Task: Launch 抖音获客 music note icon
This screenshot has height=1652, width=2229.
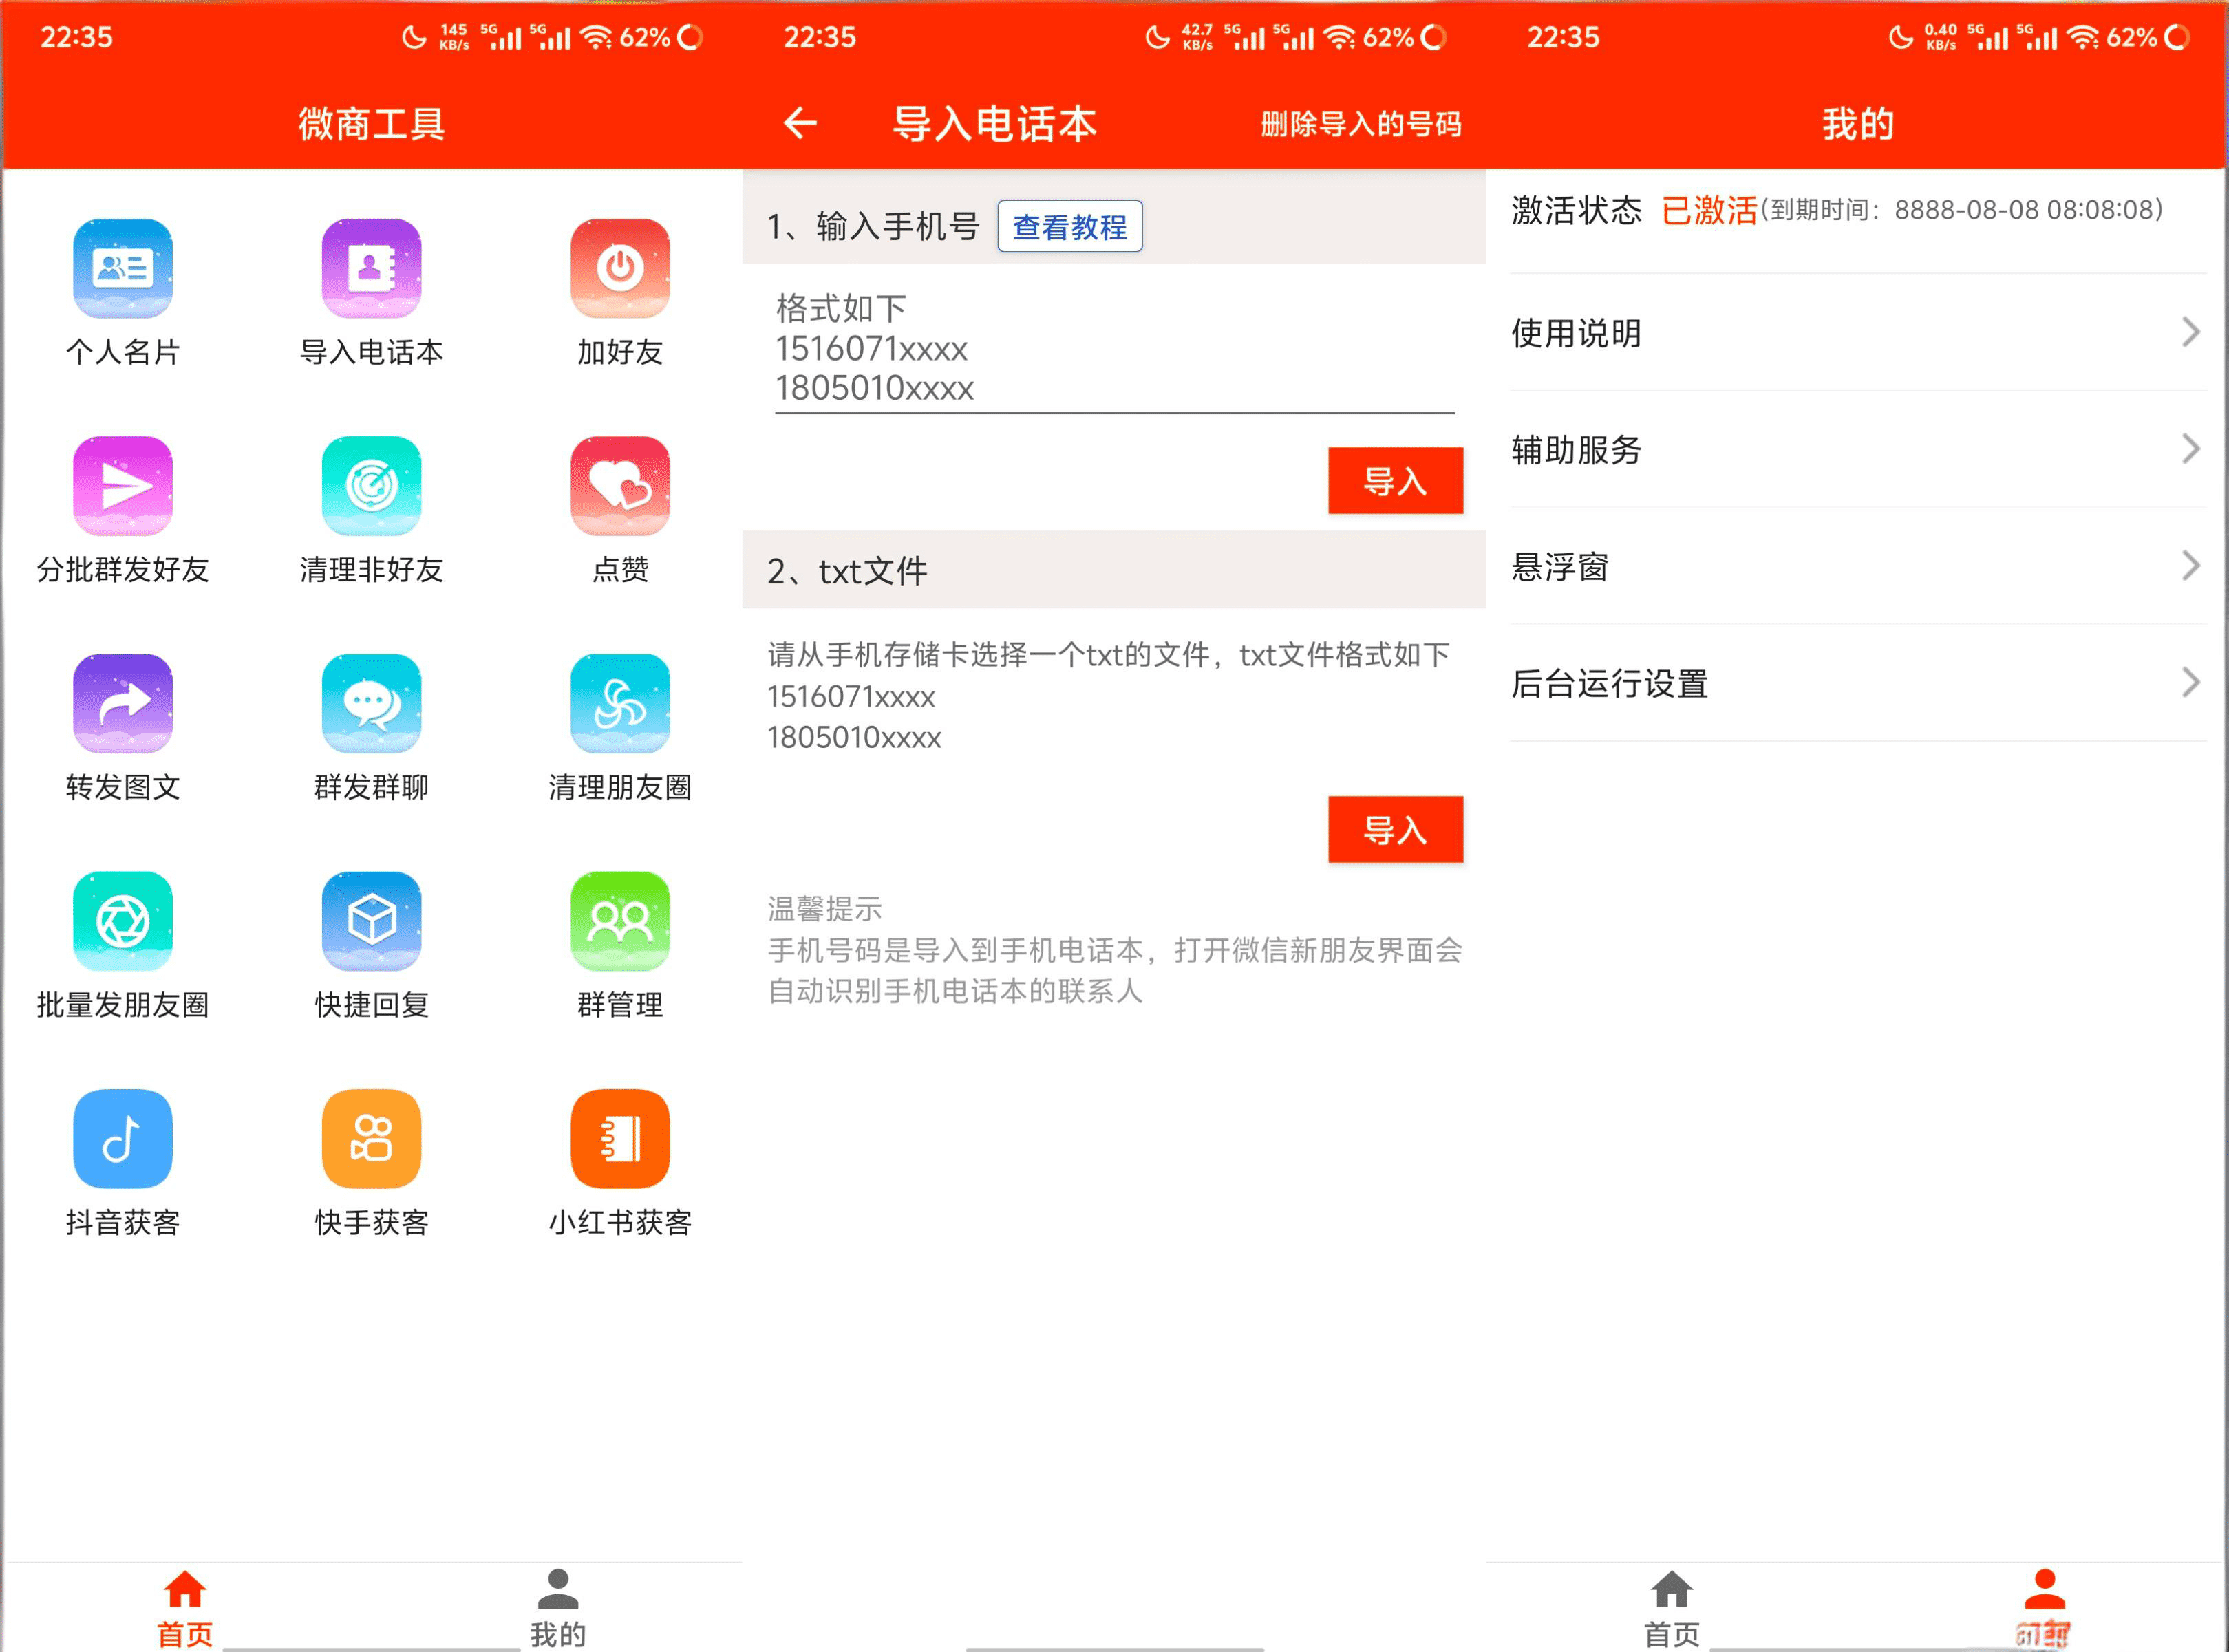Action: click(x=122, y=1138)
